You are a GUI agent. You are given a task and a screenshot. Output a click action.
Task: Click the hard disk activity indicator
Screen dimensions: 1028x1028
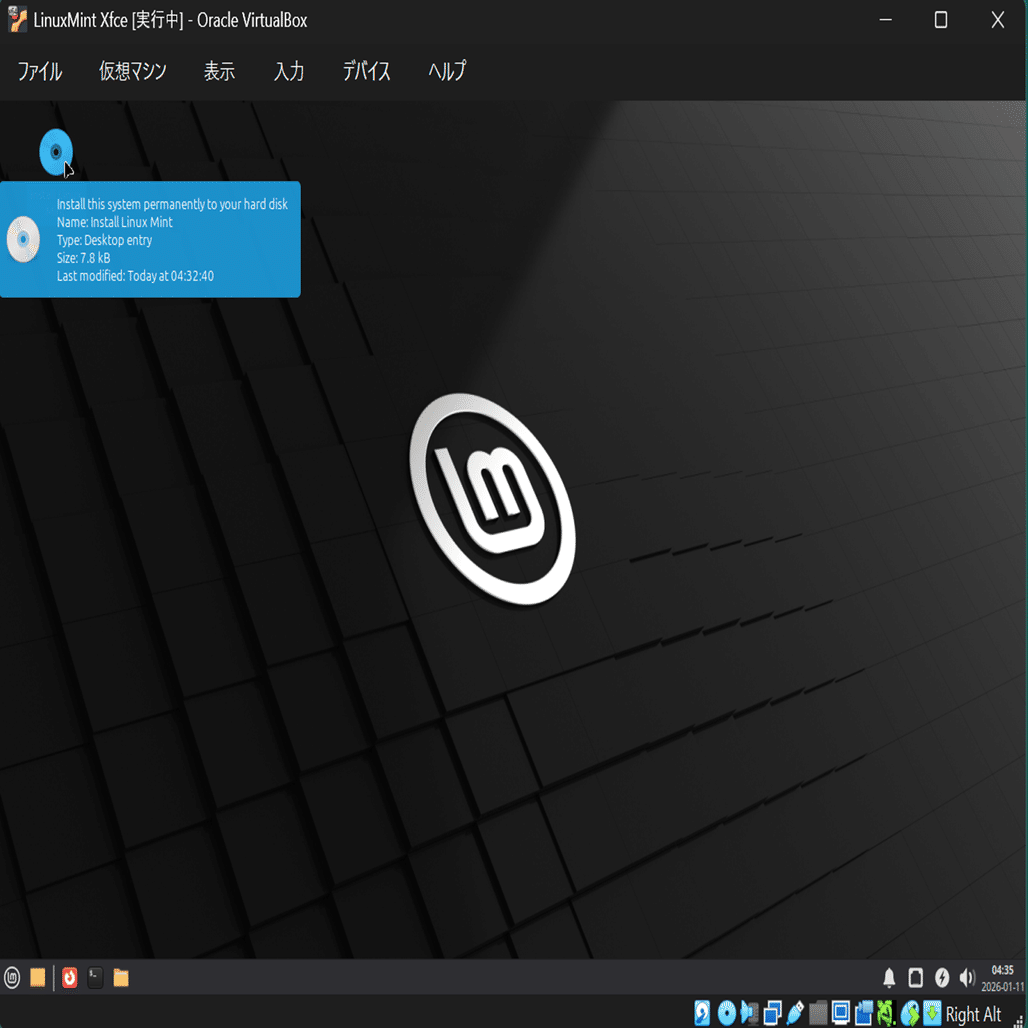[702, 1013]
